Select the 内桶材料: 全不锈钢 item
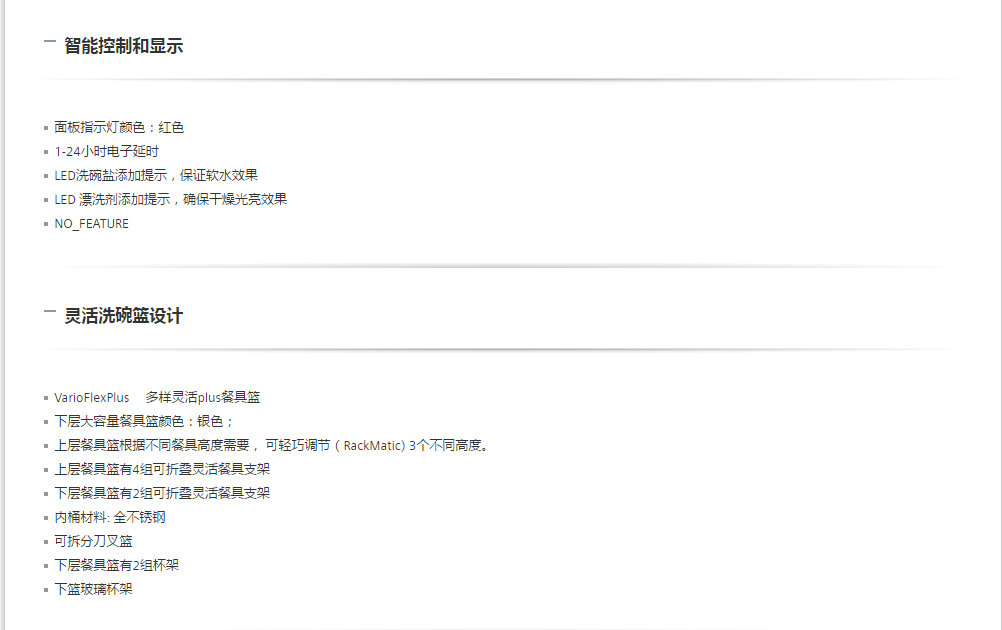The width and height of the screenshot is (1002, 630). pos(110,518)
